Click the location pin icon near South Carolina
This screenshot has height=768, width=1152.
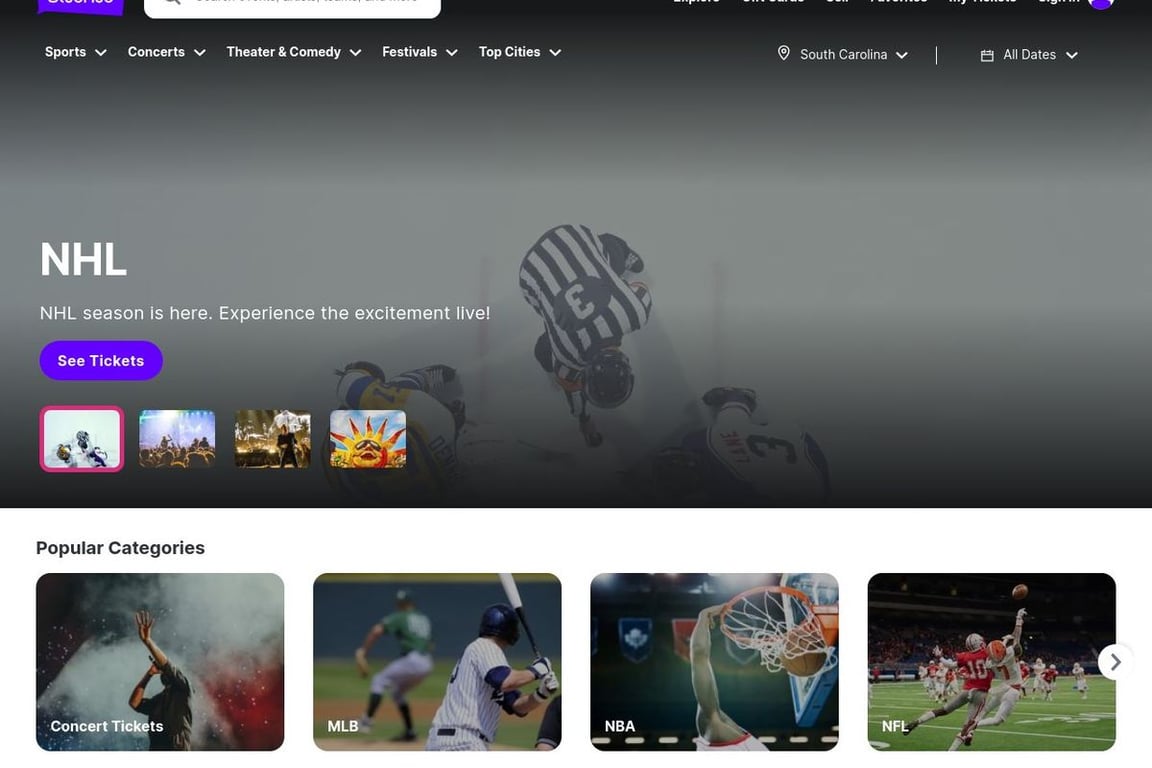pyautogui.click(x=783, y=53)
